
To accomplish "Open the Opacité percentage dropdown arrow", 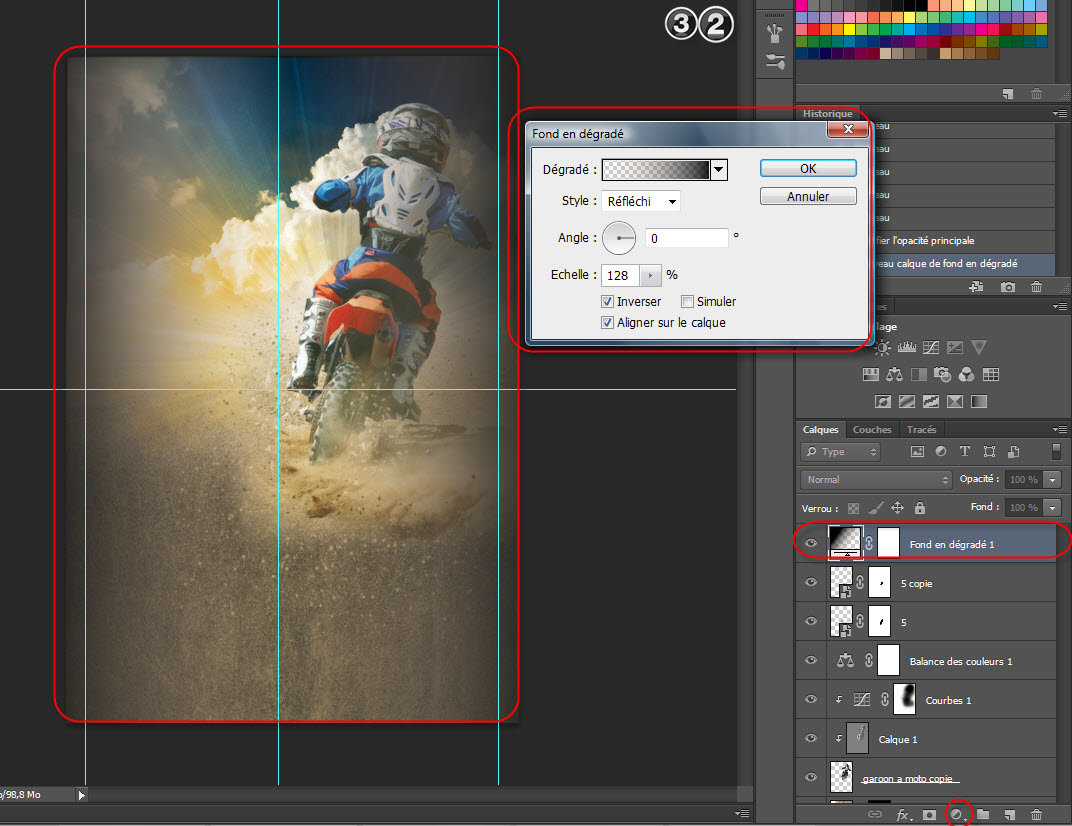I will coord(1052,480).
